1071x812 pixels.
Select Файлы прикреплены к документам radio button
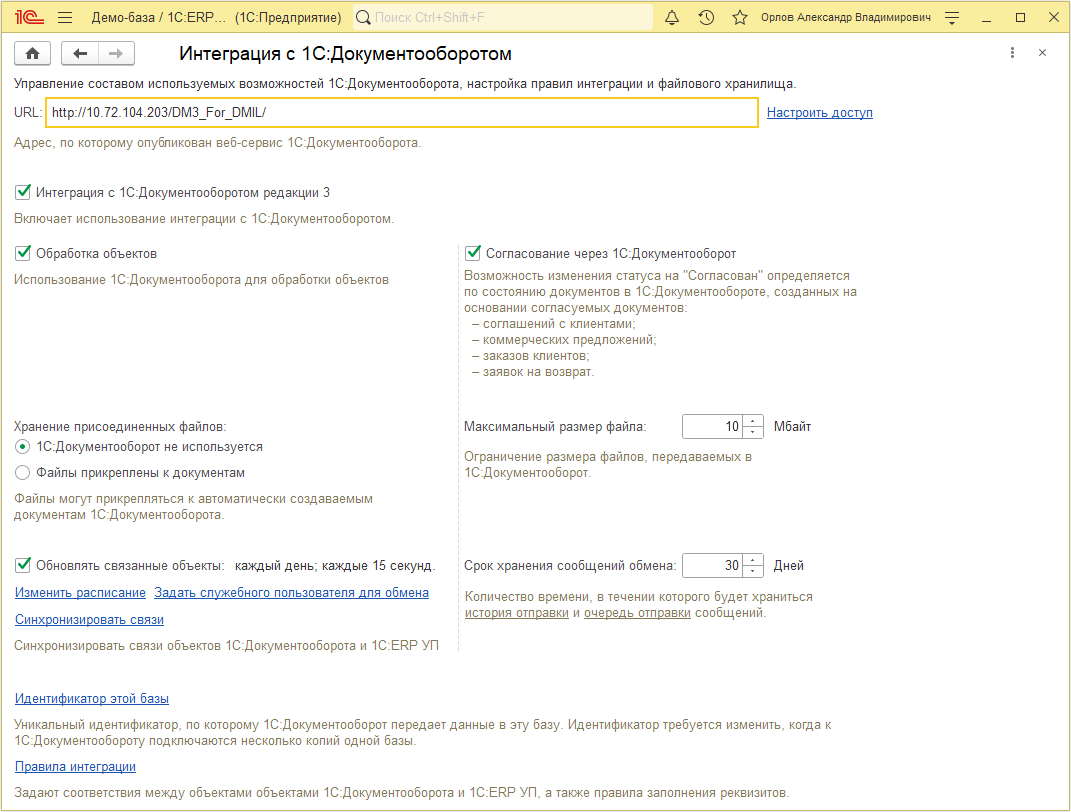point(23,473)
